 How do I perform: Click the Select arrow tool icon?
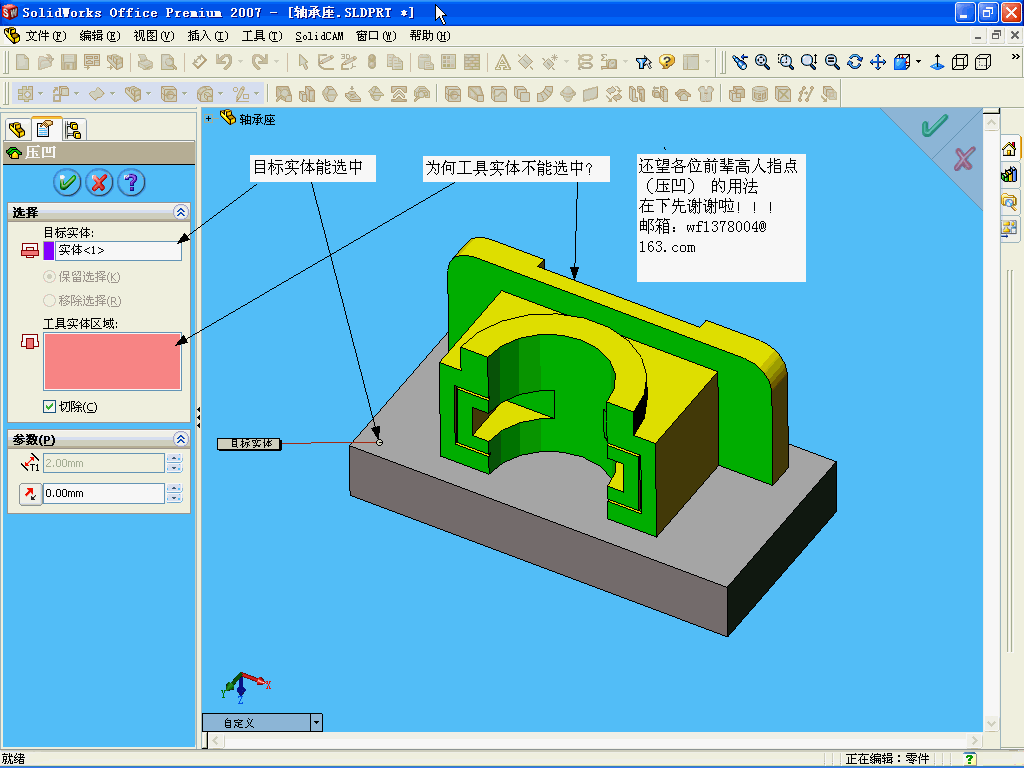[303, 62]
